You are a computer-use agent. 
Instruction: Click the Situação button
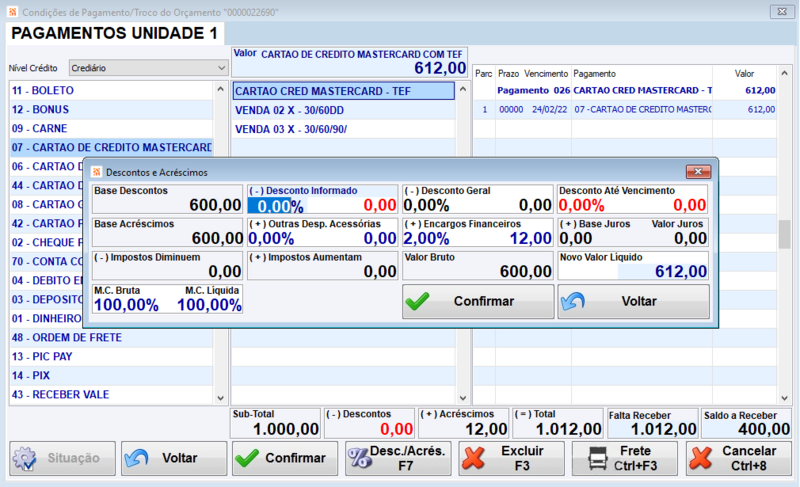pyautogui.click(x=62, y=458)
